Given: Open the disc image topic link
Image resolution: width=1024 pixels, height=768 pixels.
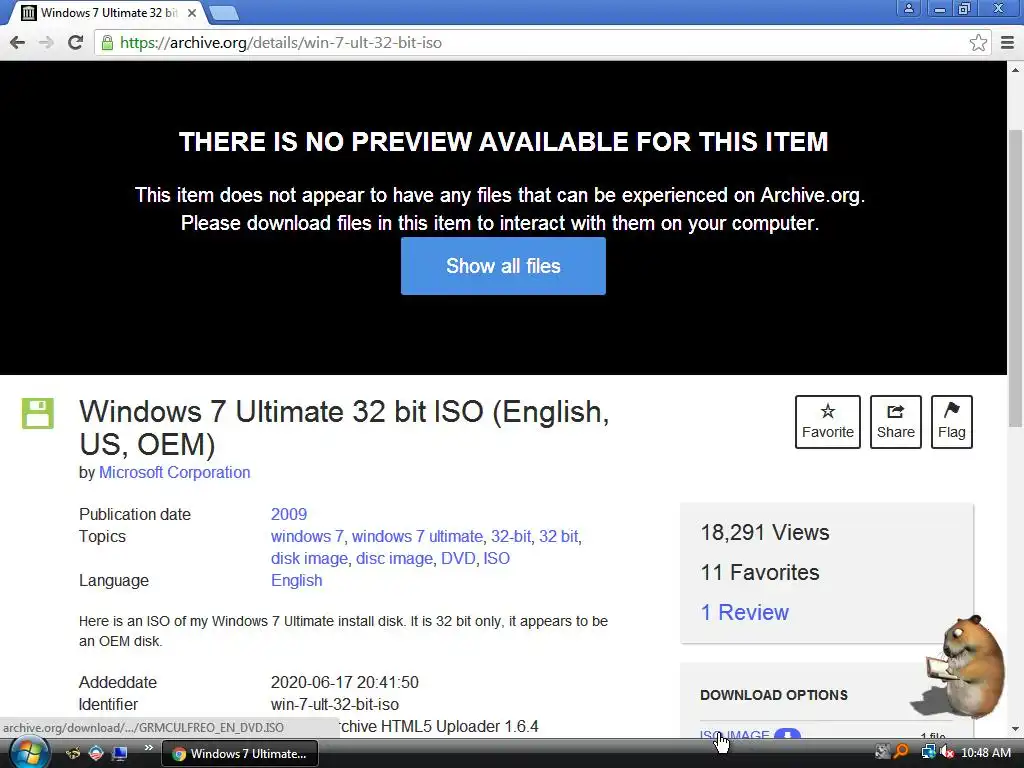Looking at the screenshot, I should (394, 558).
